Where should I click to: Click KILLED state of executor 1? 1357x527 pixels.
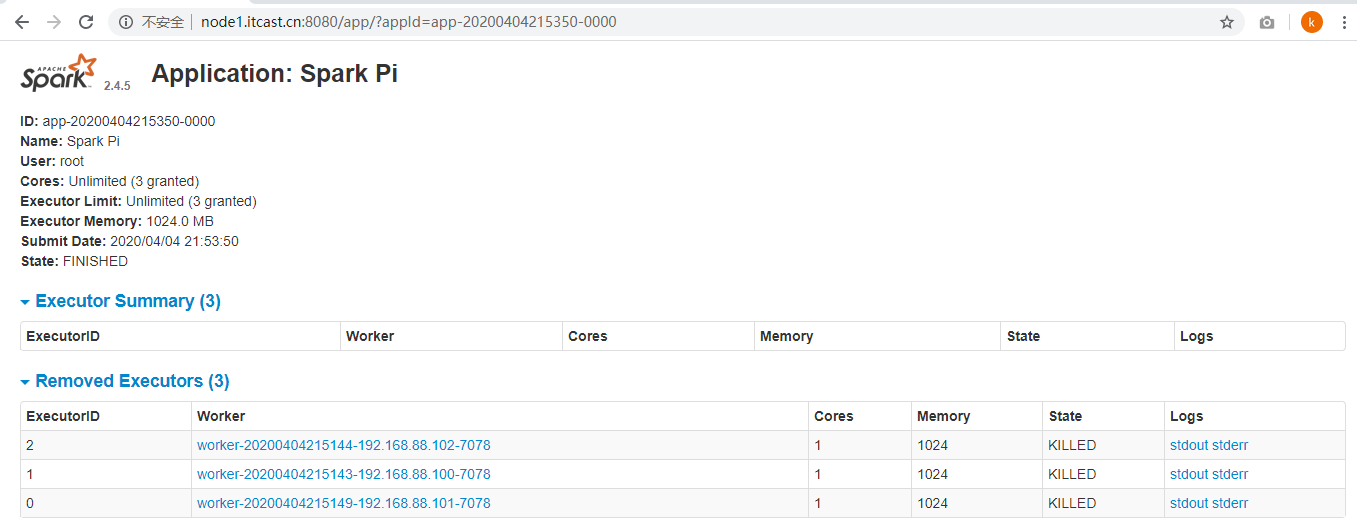point(1072,474)
